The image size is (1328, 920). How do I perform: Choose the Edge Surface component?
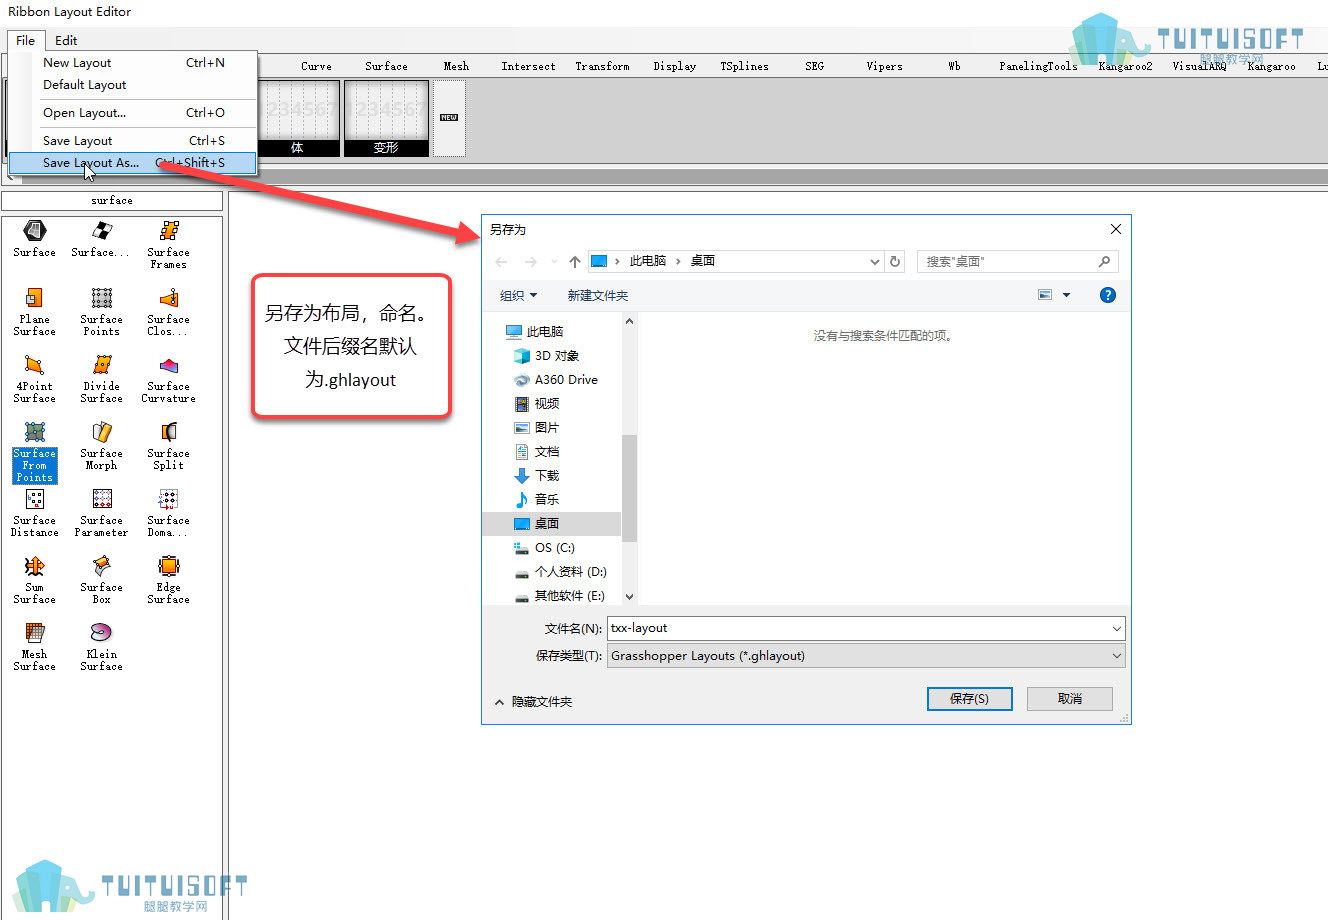tap(168, 579)
